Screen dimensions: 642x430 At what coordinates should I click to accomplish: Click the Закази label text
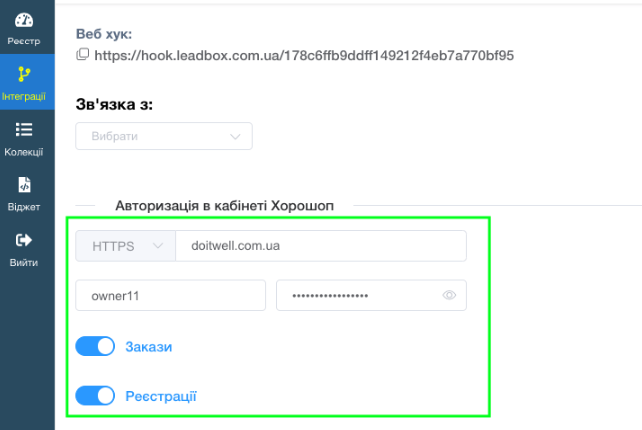(149, 347)
